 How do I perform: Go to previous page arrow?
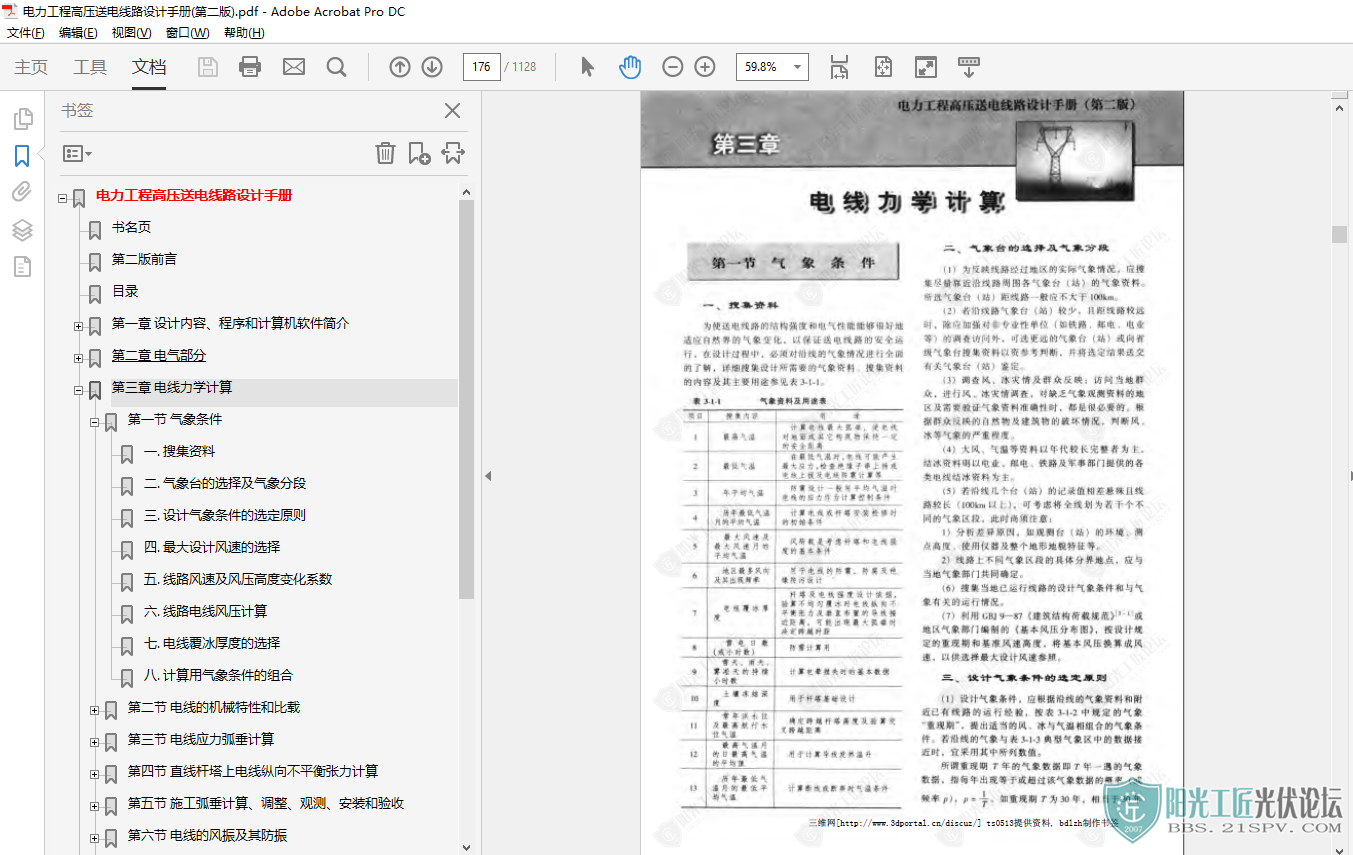point(400,67)
